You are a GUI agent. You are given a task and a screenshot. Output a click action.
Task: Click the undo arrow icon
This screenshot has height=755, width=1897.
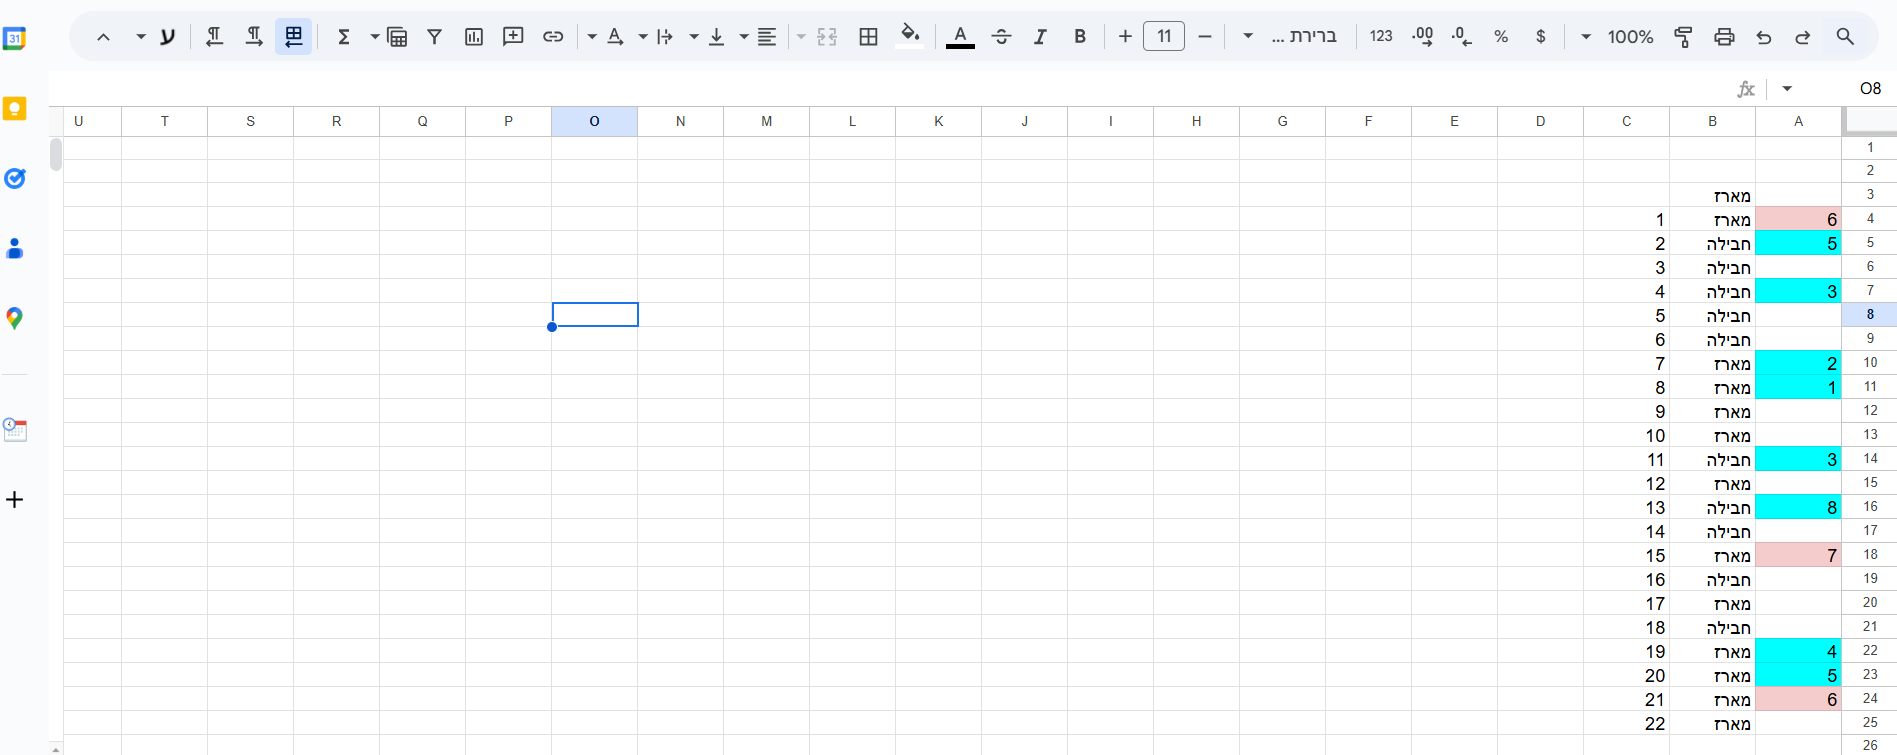point(1763,37)
